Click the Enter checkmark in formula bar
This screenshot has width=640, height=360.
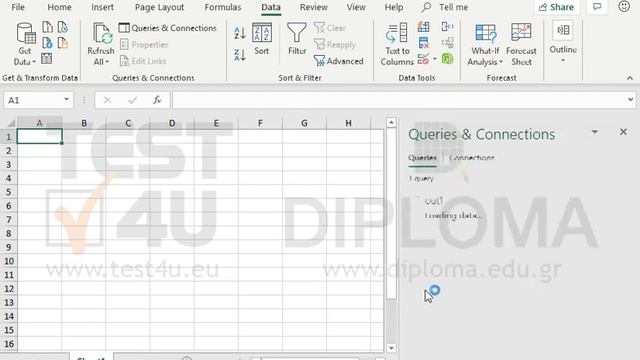pos(132,100)
